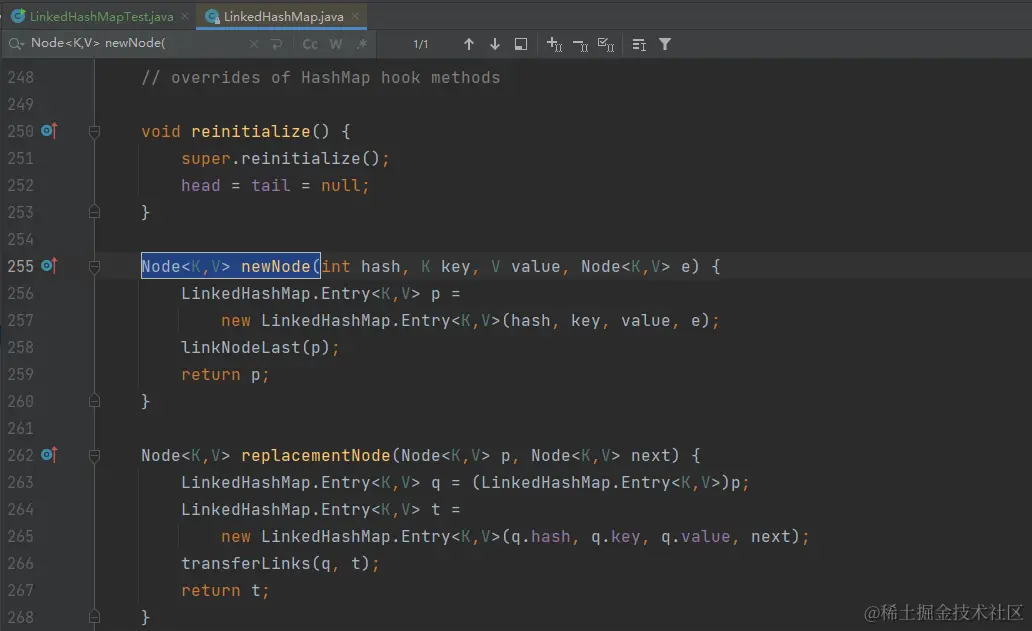
Task: Click the reinitialize method name
Action: pyautogui.click(x=250, y=132)
